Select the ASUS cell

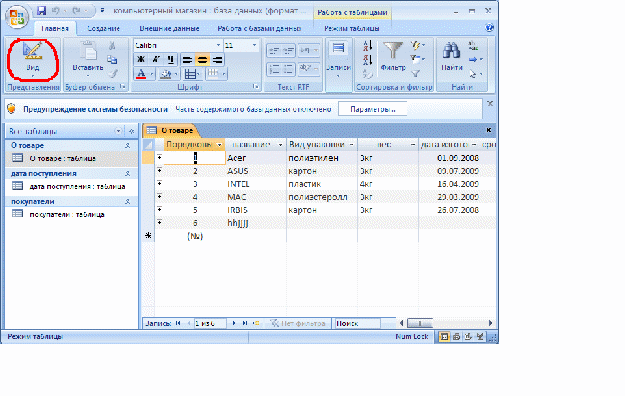point(256,171)
